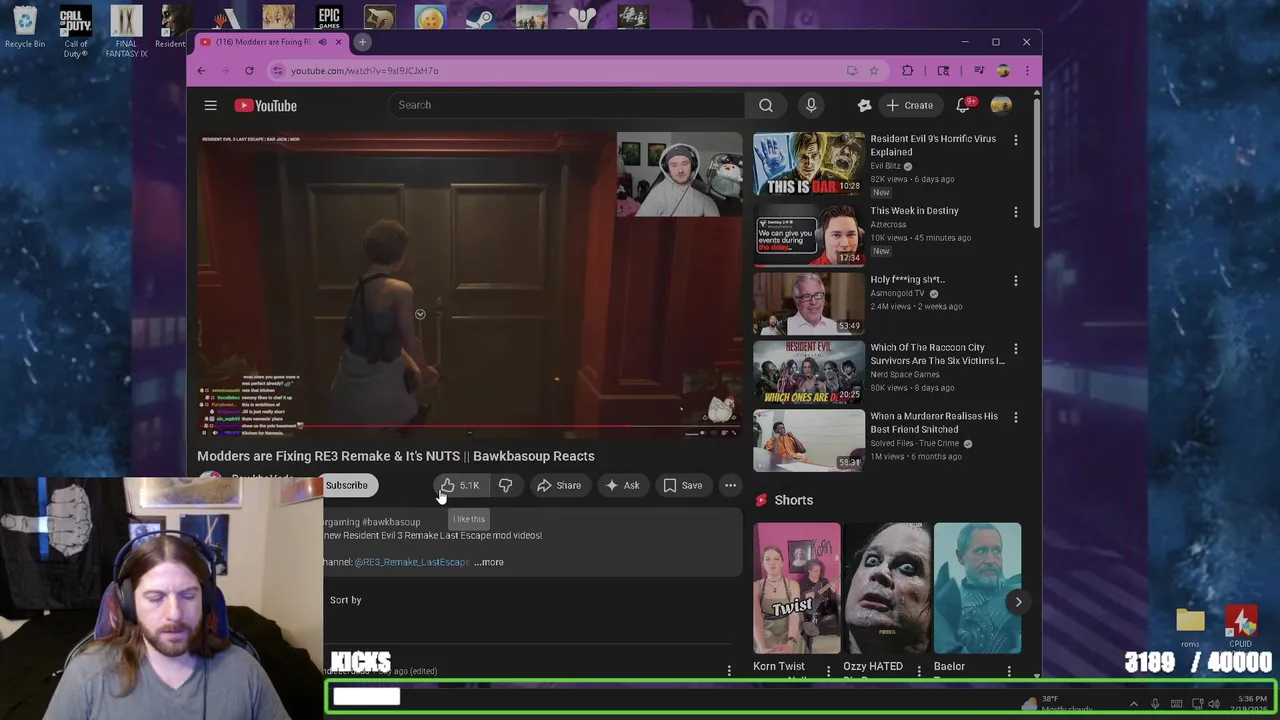
Task: Select FINAL FANTASY IX desktop shortcut
Action: pos(126,31)
